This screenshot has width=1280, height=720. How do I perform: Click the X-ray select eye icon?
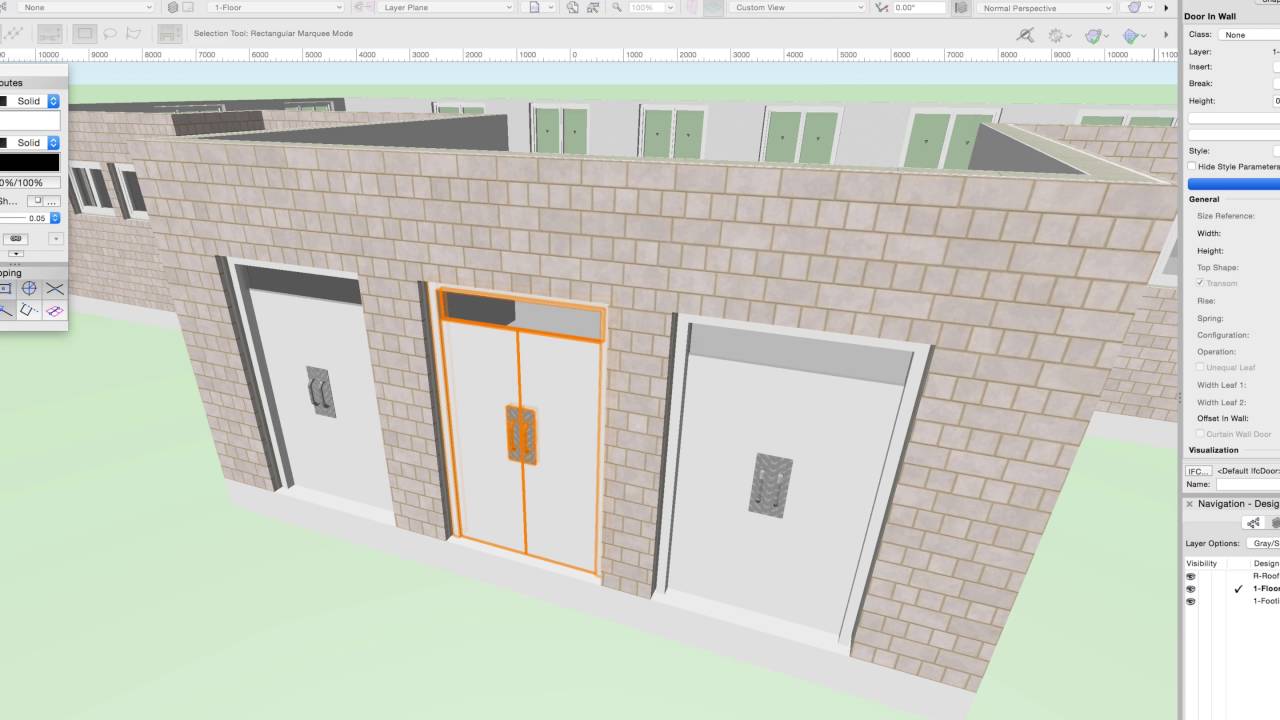(1025, 35)
